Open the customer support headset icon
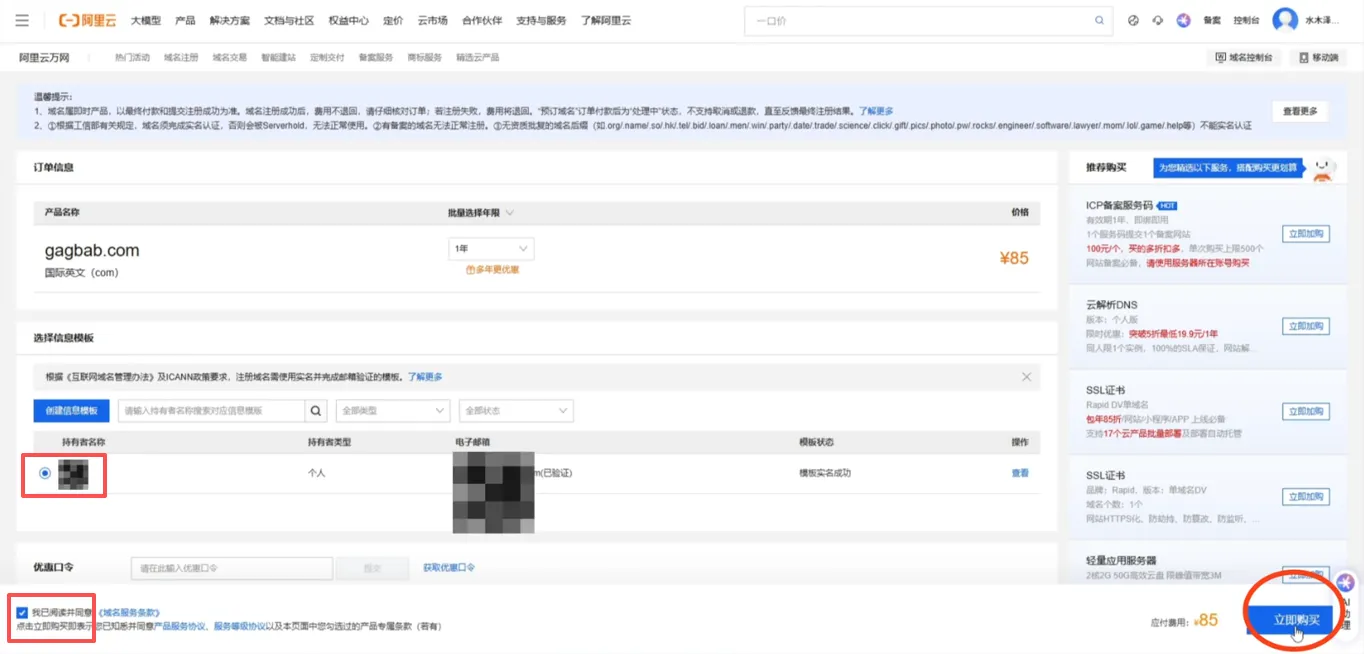Screen dimensions: 1364x654 pyautogui.click(x=1158, y=20)
